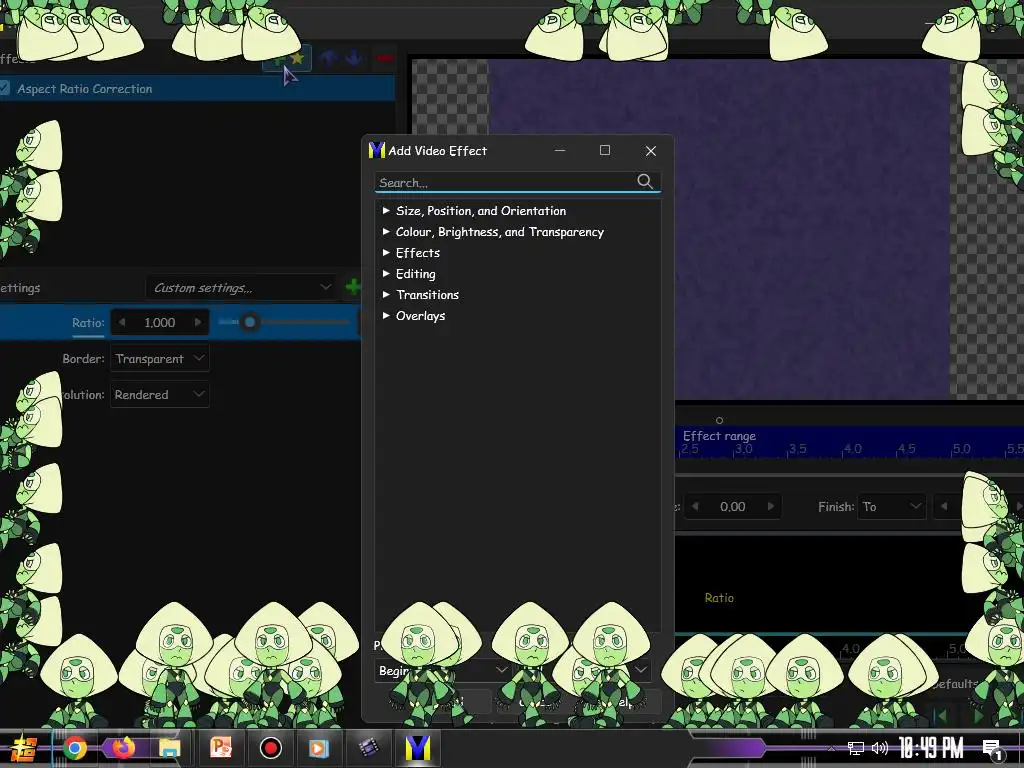Decrease start time left of 0.00
Viewport: 1024px width, 768px height.
click(x=695, y=506)
